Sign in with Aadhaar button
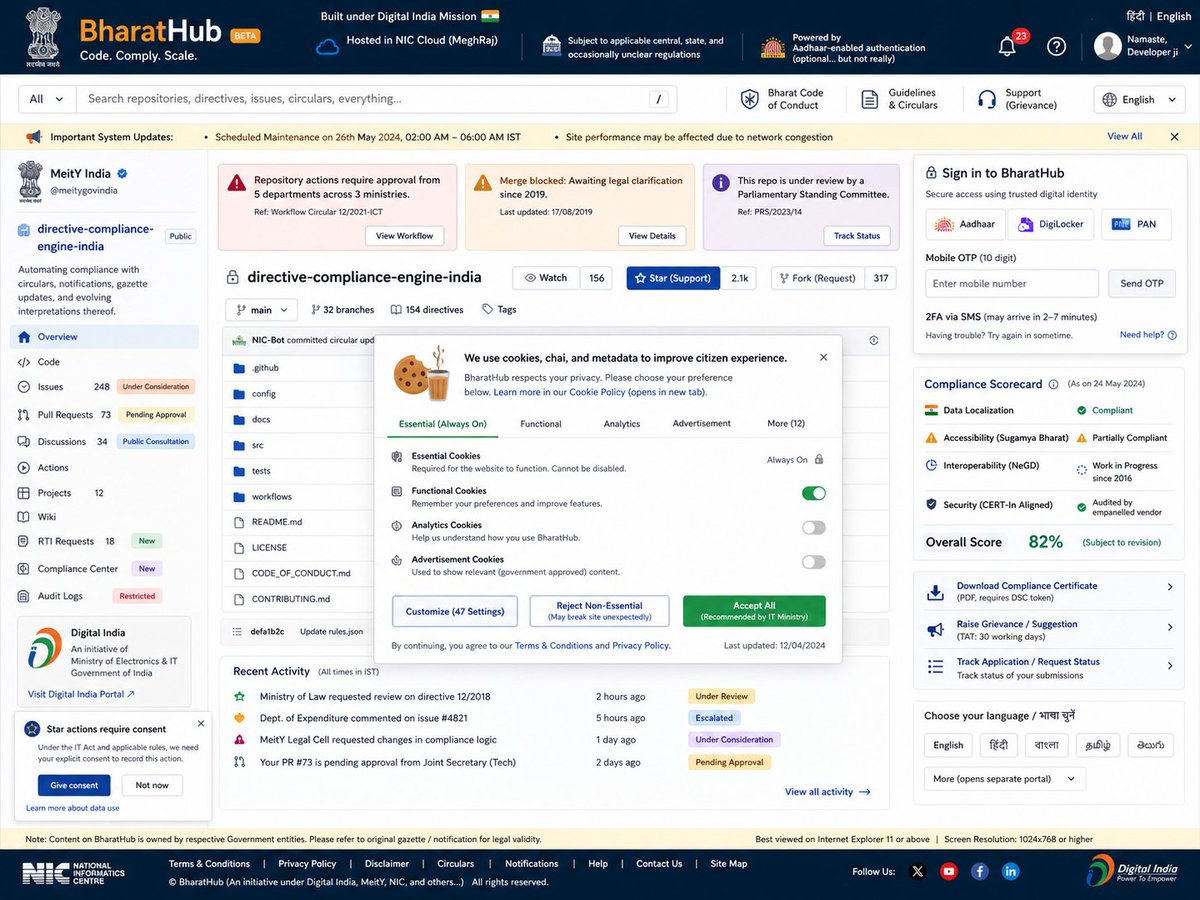Viewport: 1200px width, 900px height. click(965, 225)
